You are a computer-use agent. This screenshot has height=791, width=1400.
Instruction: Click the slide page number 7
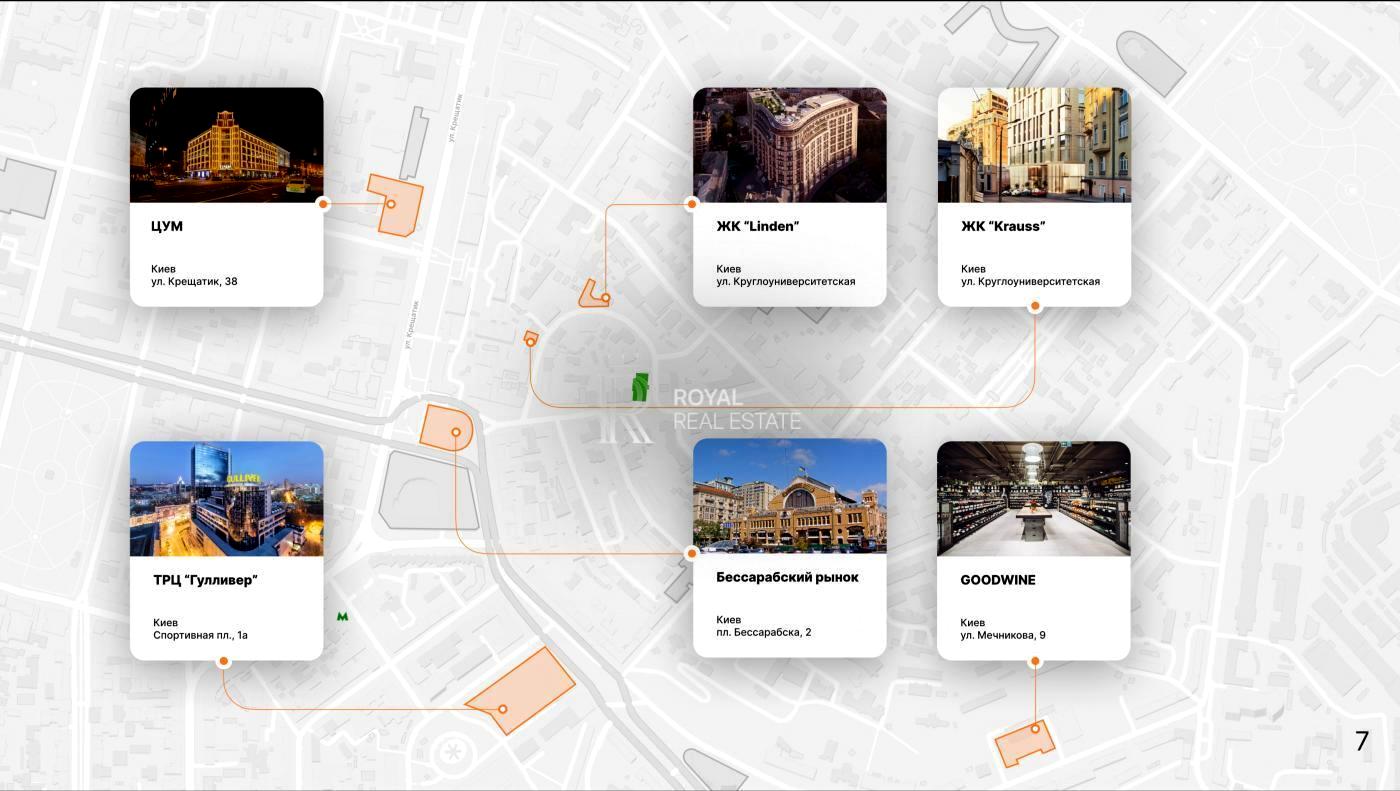[x=1361, y=741]
